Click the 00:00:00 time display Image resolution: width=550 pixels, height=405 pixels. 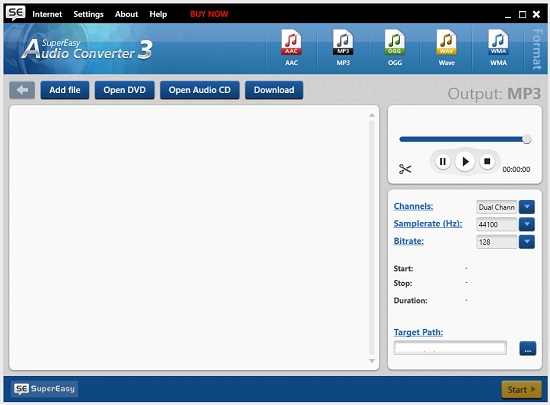click(x=516, y=169)
